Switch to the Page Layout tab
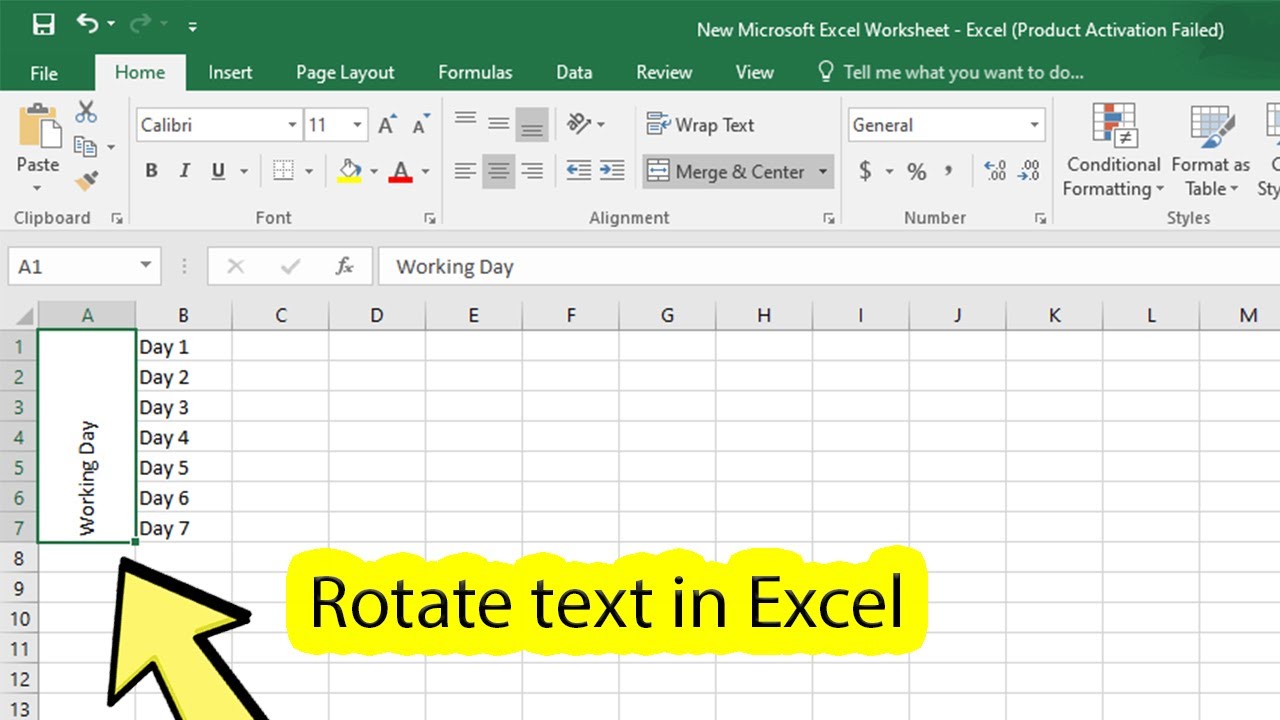1280x720 pixels. (345, 72)
